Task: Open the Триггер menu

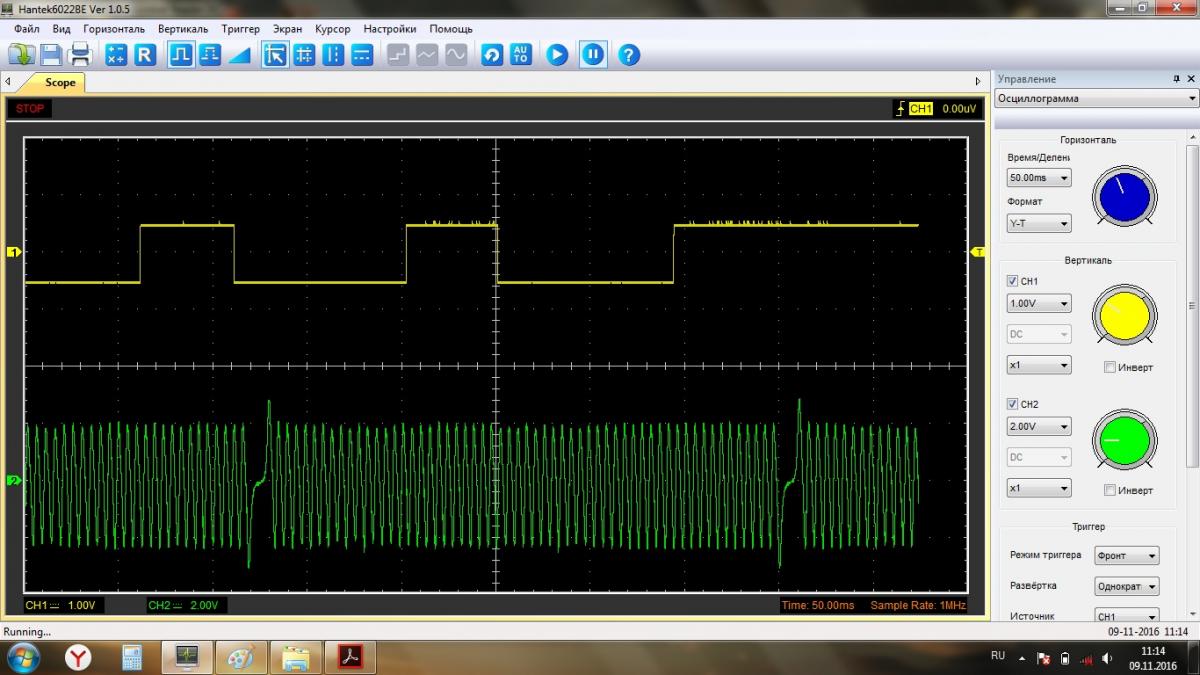Action: point(240,29)
